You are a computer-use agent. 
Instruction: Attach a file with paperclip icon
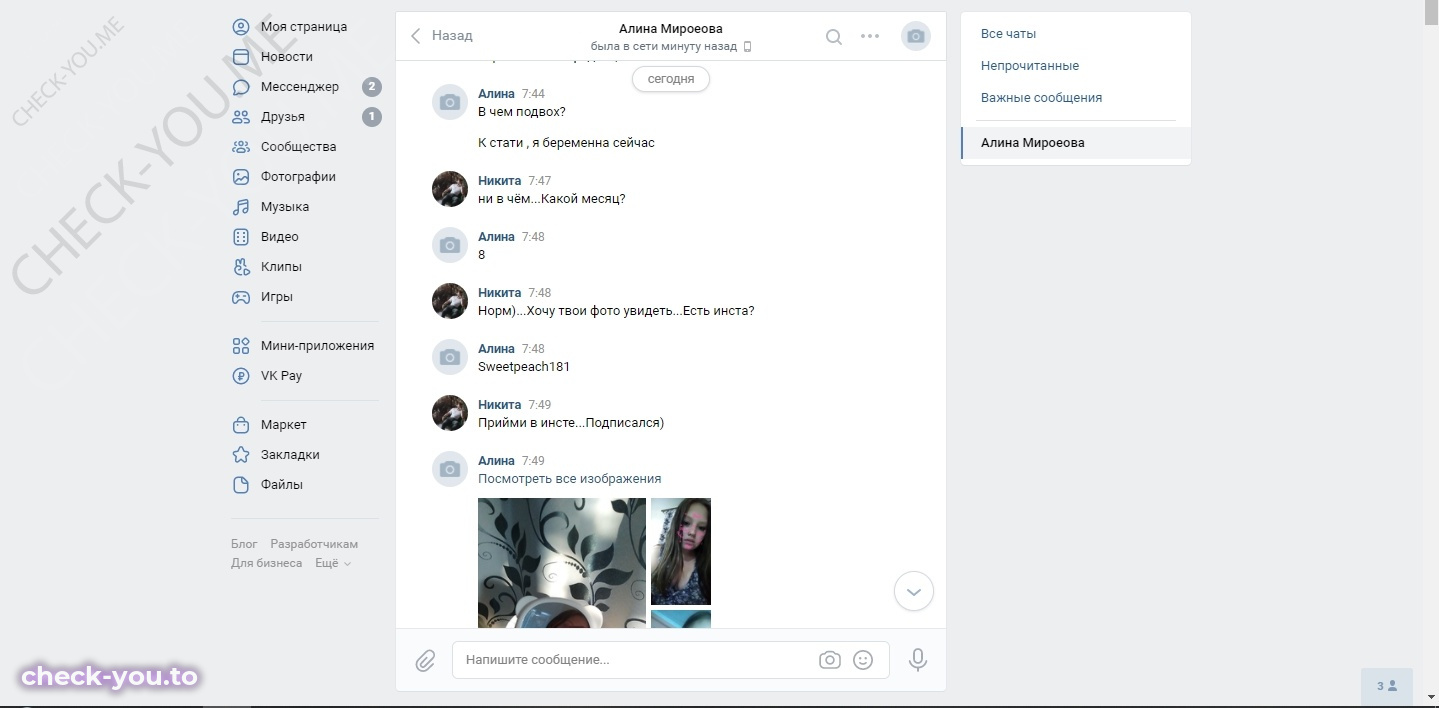coord(425,660)
